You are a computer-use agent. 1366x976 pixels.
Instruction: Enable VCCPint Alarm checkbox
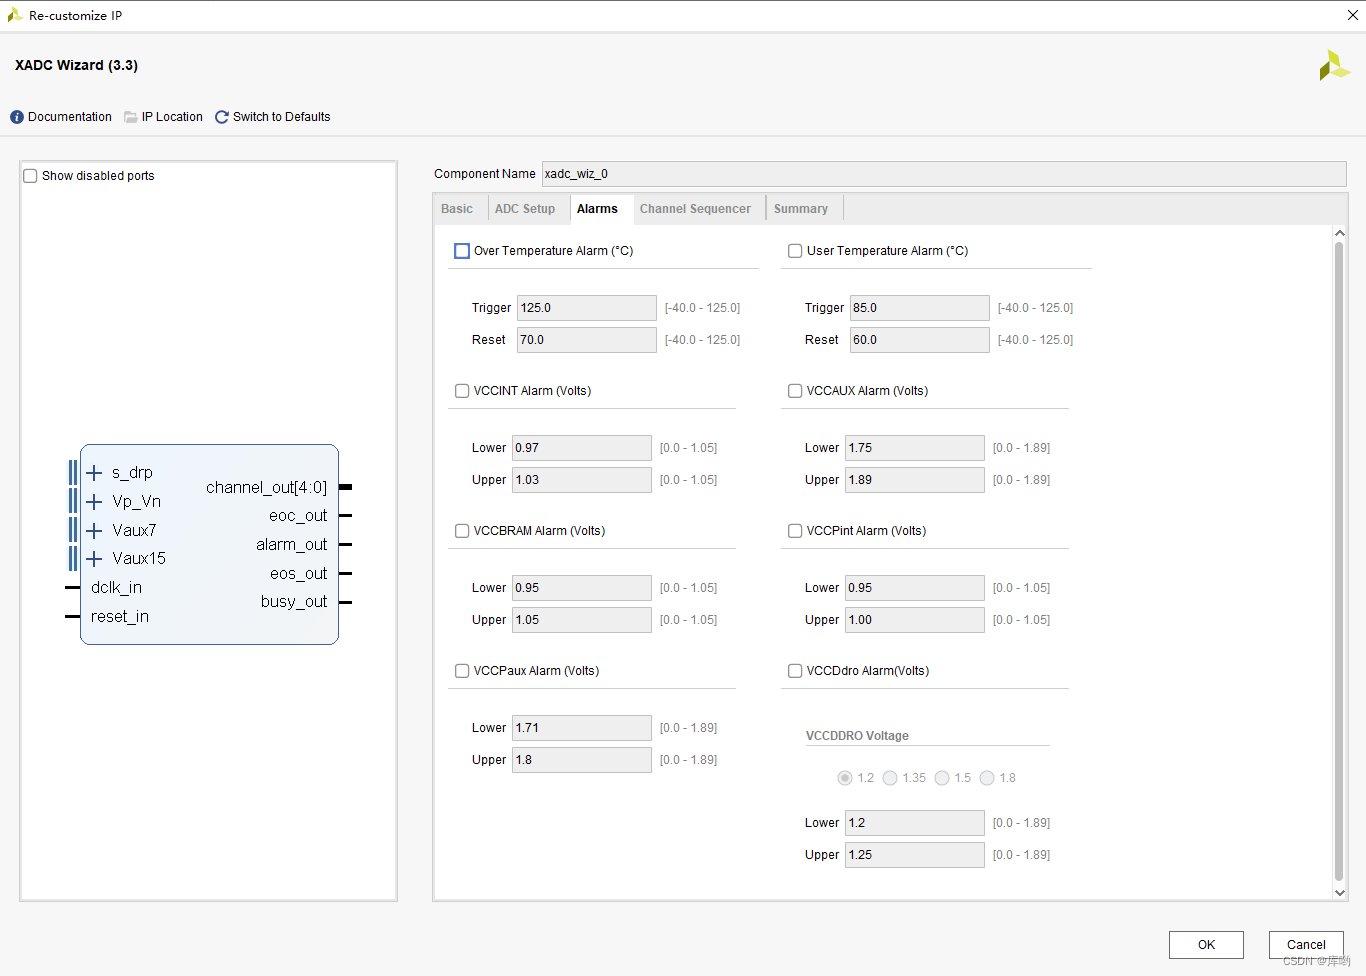795,531
